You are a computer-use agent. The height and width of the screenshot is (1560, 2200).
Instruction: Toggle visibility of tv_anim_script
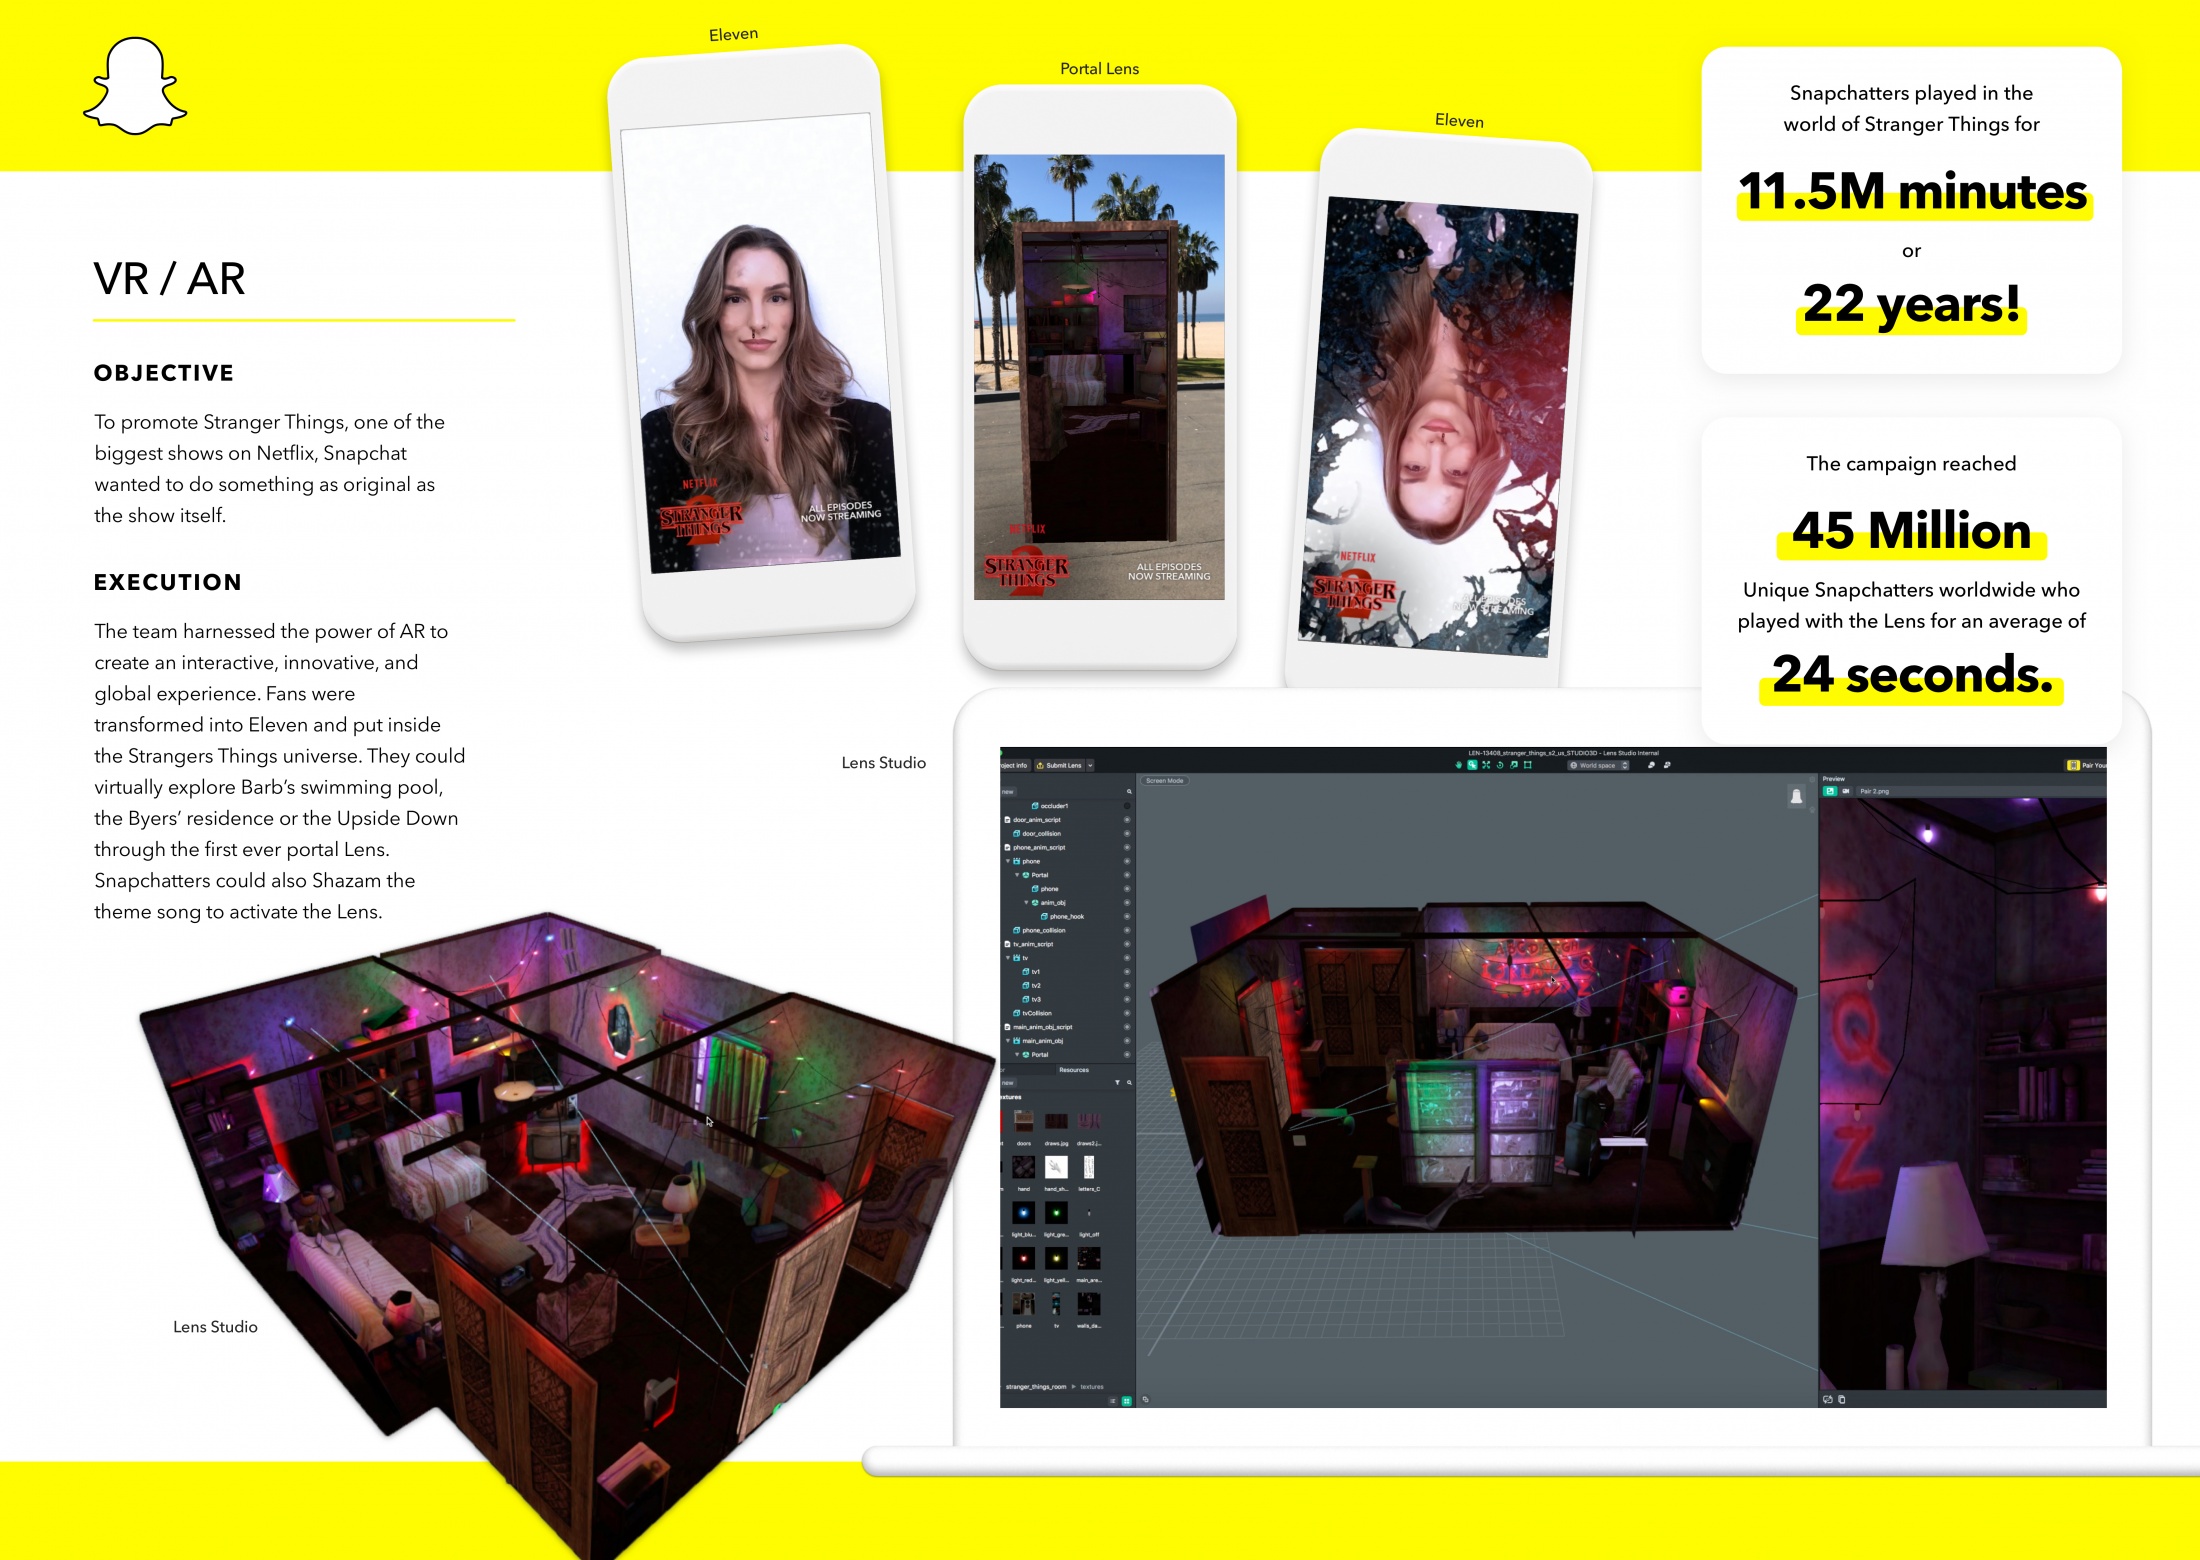[x=1127, y=944]
